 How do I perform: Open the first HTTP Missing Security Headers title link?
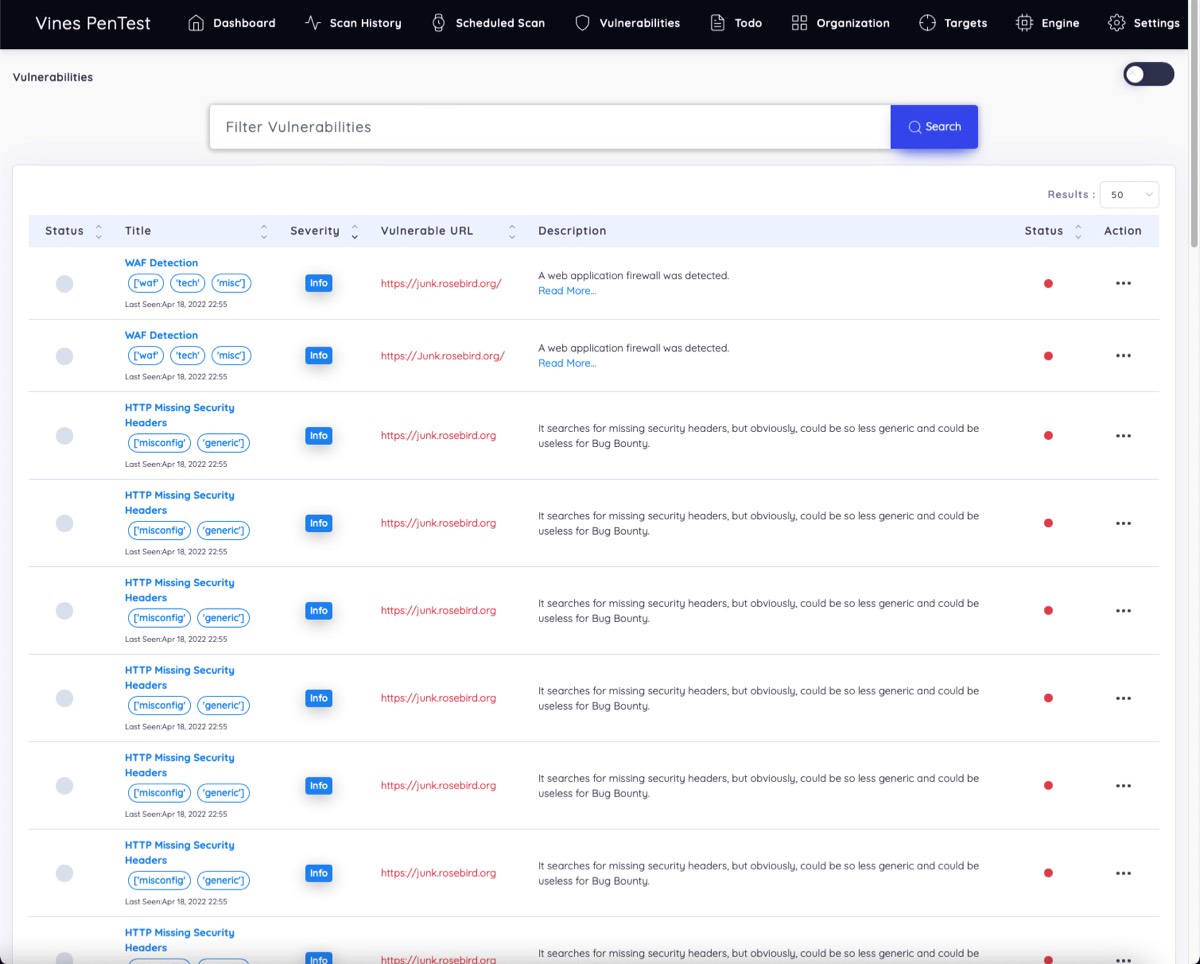click(180, 415)
